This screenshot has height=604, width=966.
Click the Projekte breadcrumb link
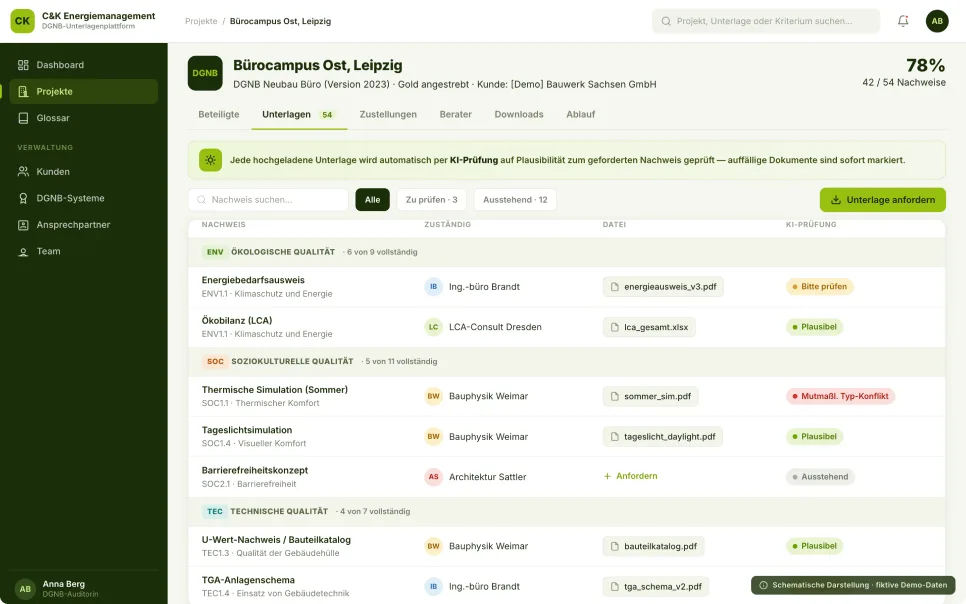[201, 21]
